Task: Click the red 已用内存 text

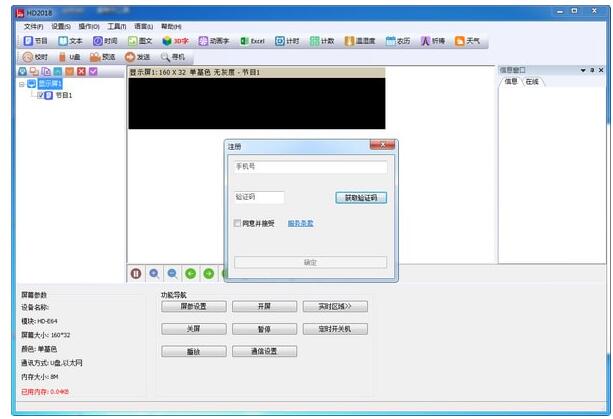Action: [45, 392]
